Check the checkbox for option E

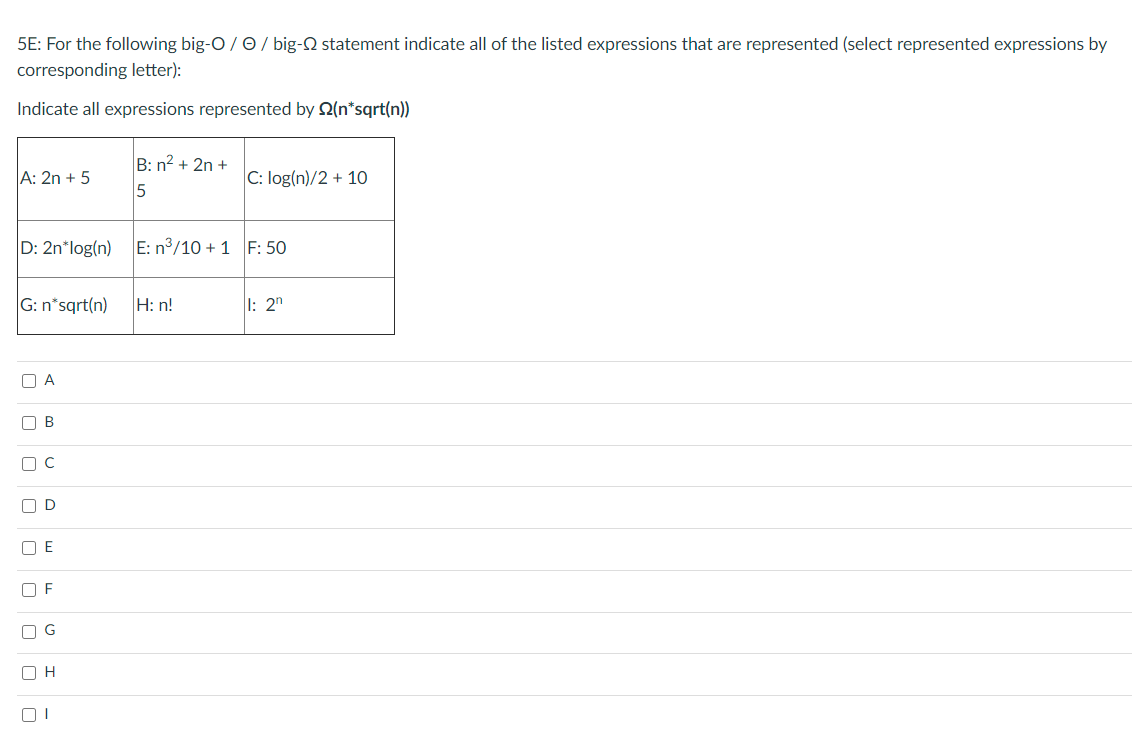pos(27,547)
